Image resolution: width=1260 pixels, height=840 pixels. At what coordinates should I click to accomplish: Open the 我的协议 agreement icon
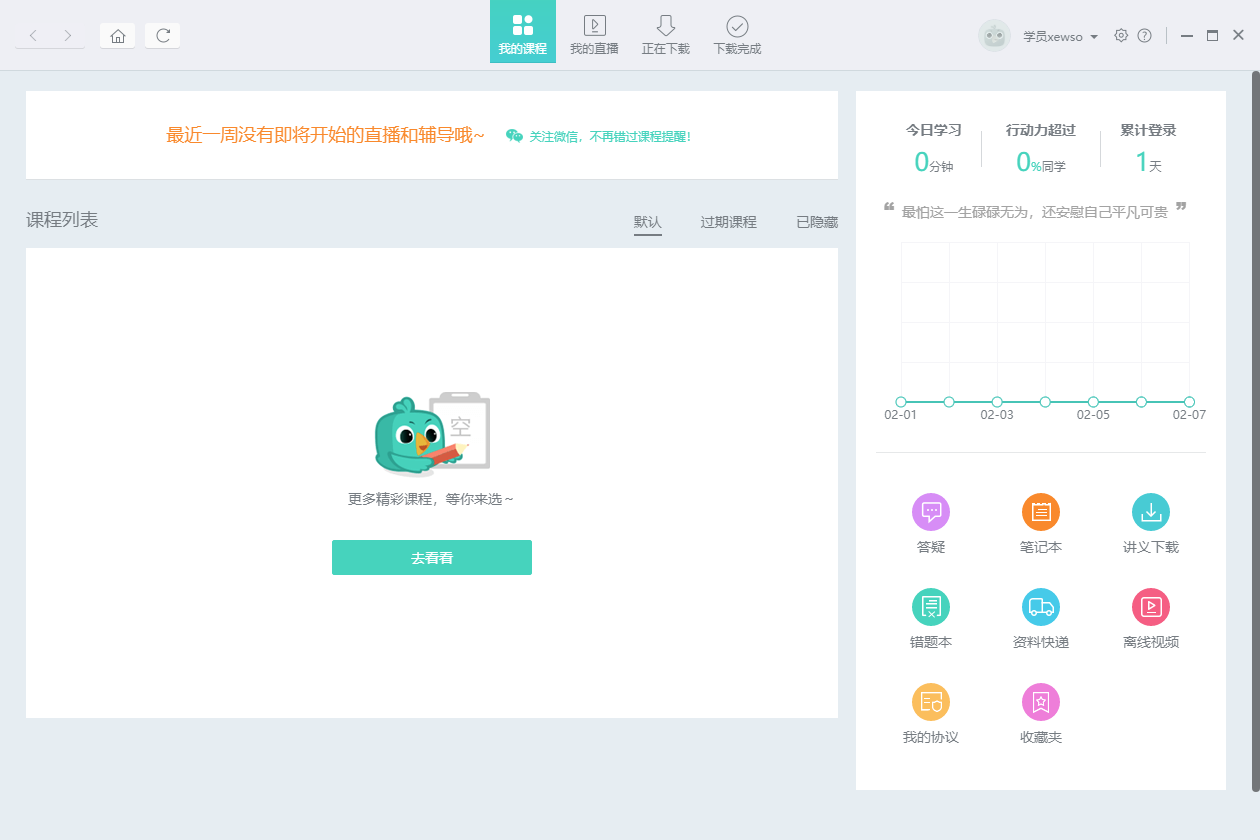pos(930,702)
